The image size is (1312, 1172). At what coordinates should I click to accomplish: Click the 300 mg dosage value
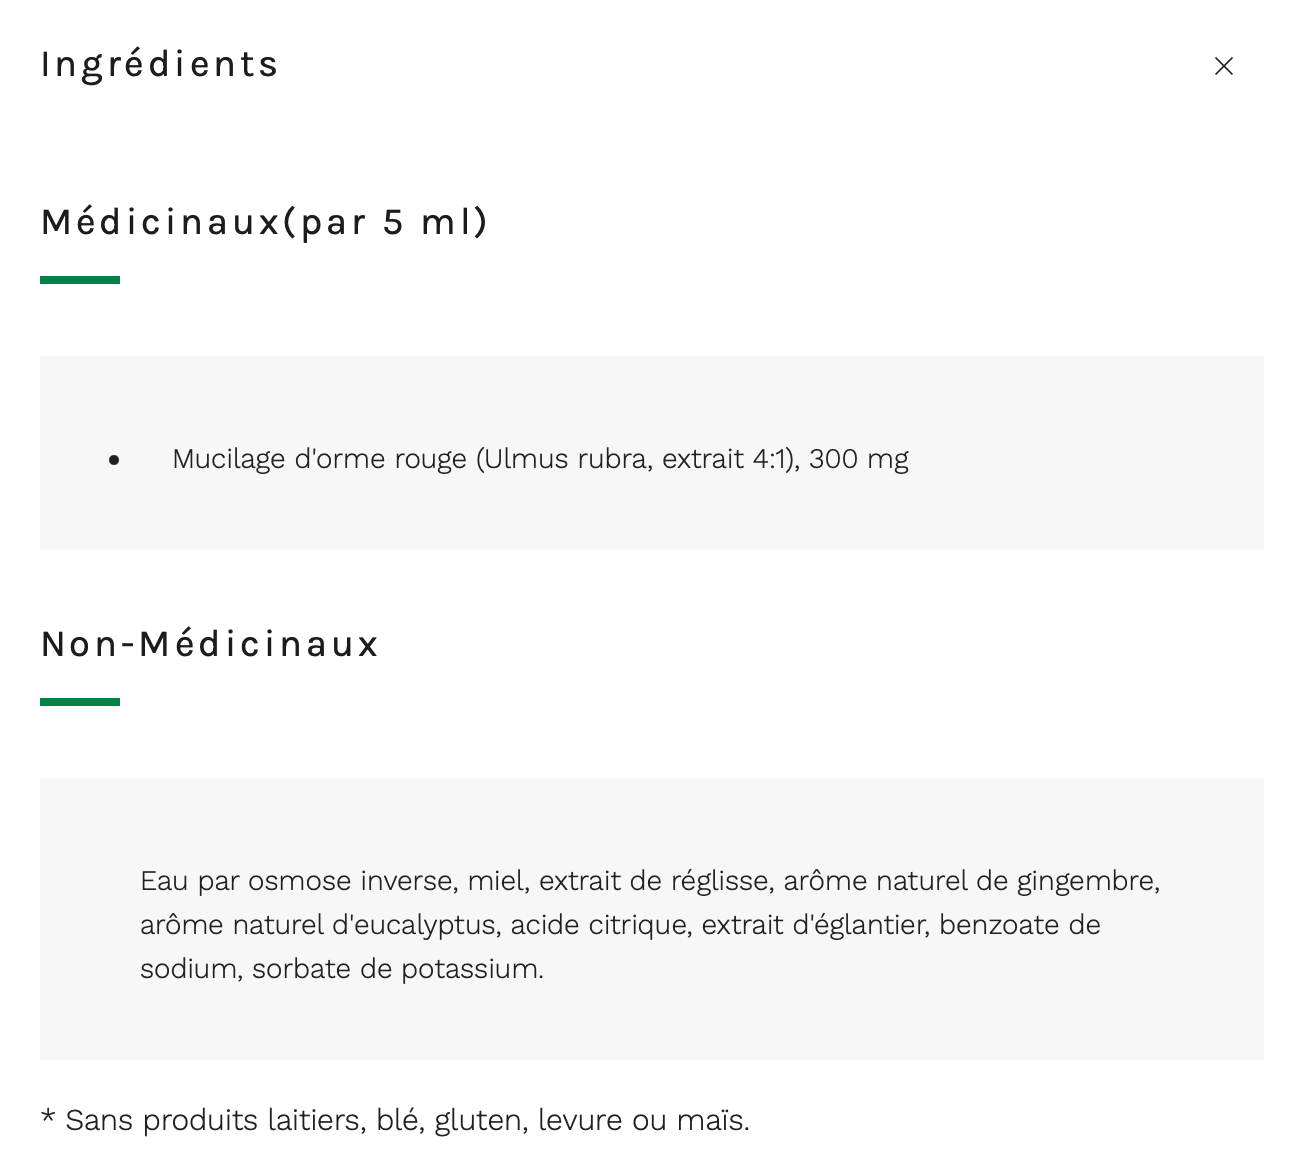[861, 459]
